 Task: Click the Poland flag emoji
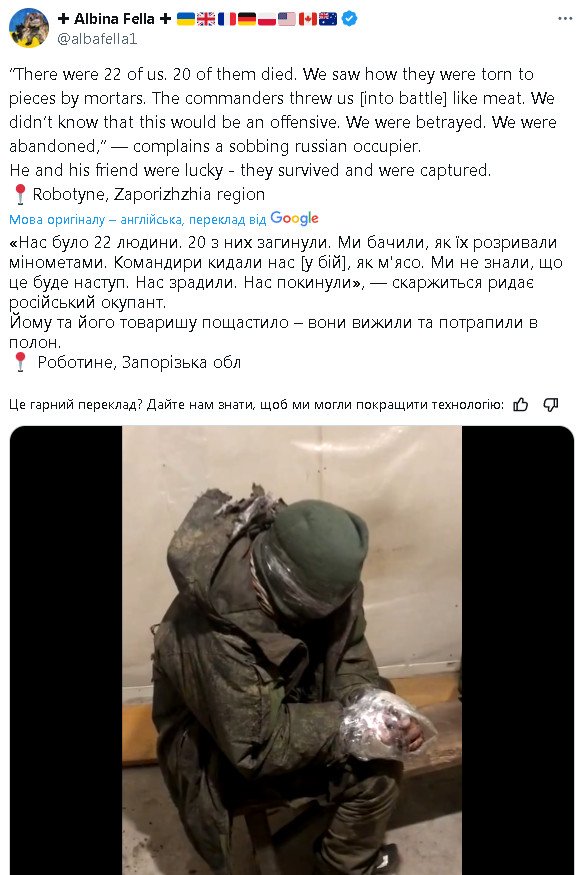(266, 19)
